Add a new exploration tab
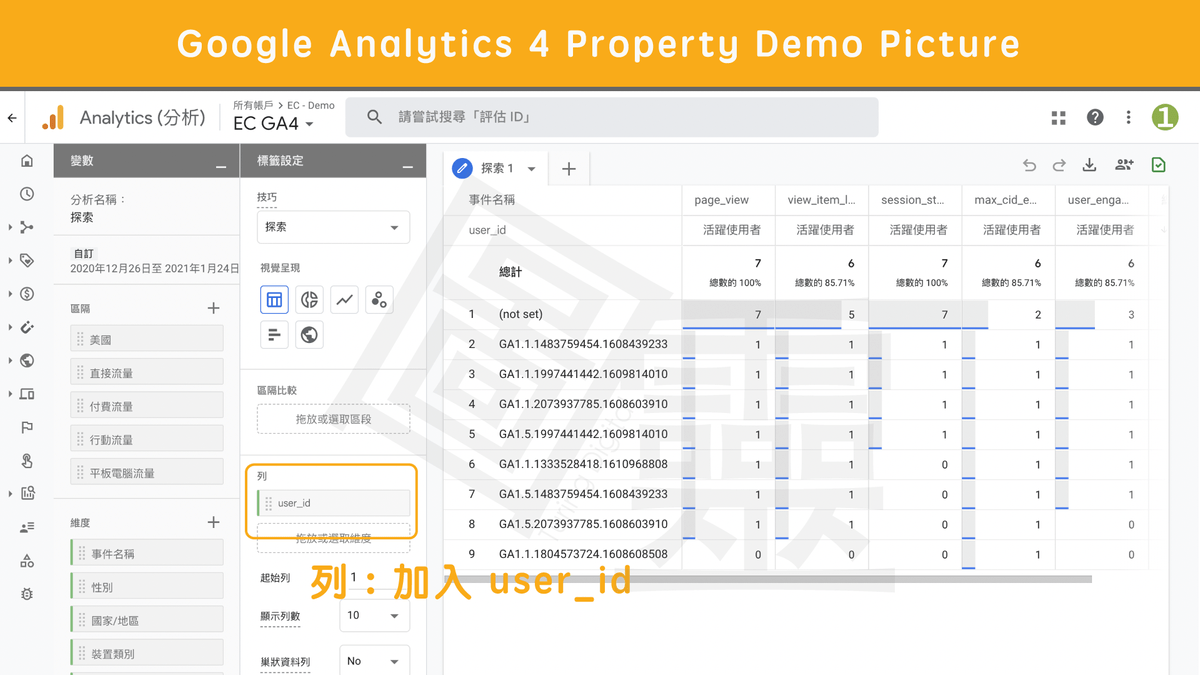This screenshot has width=1200, height=675. pyautogui.click(x=569, y=169)
